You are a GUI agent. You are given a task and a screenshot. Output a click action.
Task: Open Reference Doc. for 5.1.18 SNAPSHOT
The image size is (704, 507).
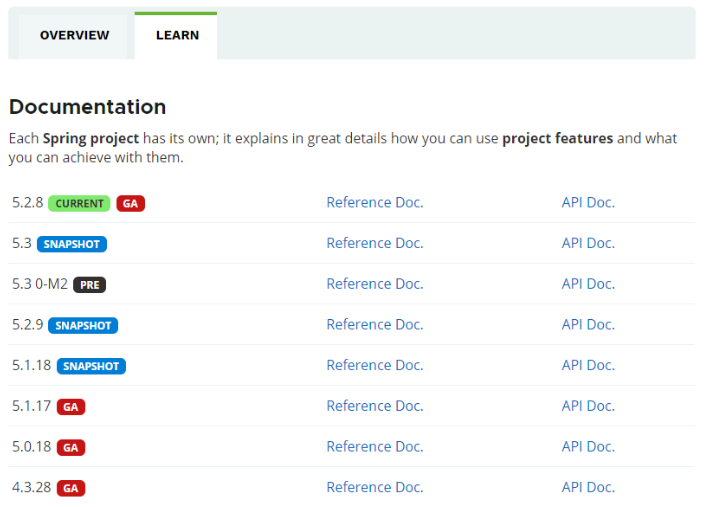tap(375, 366)
